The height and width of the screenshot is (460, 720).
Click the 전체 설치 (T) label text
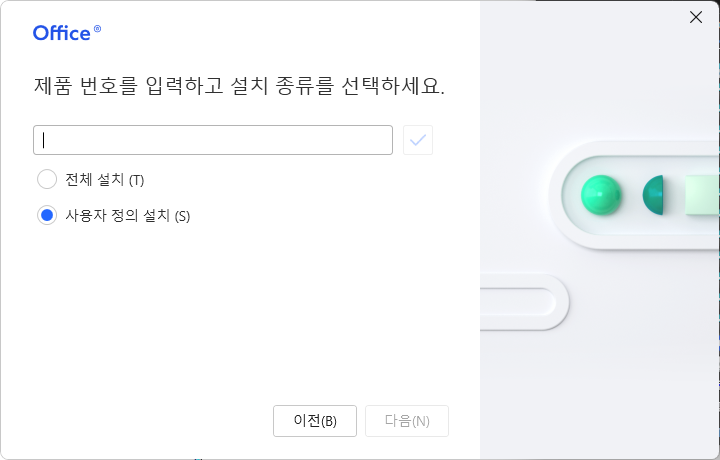click(x=105, y=180)
